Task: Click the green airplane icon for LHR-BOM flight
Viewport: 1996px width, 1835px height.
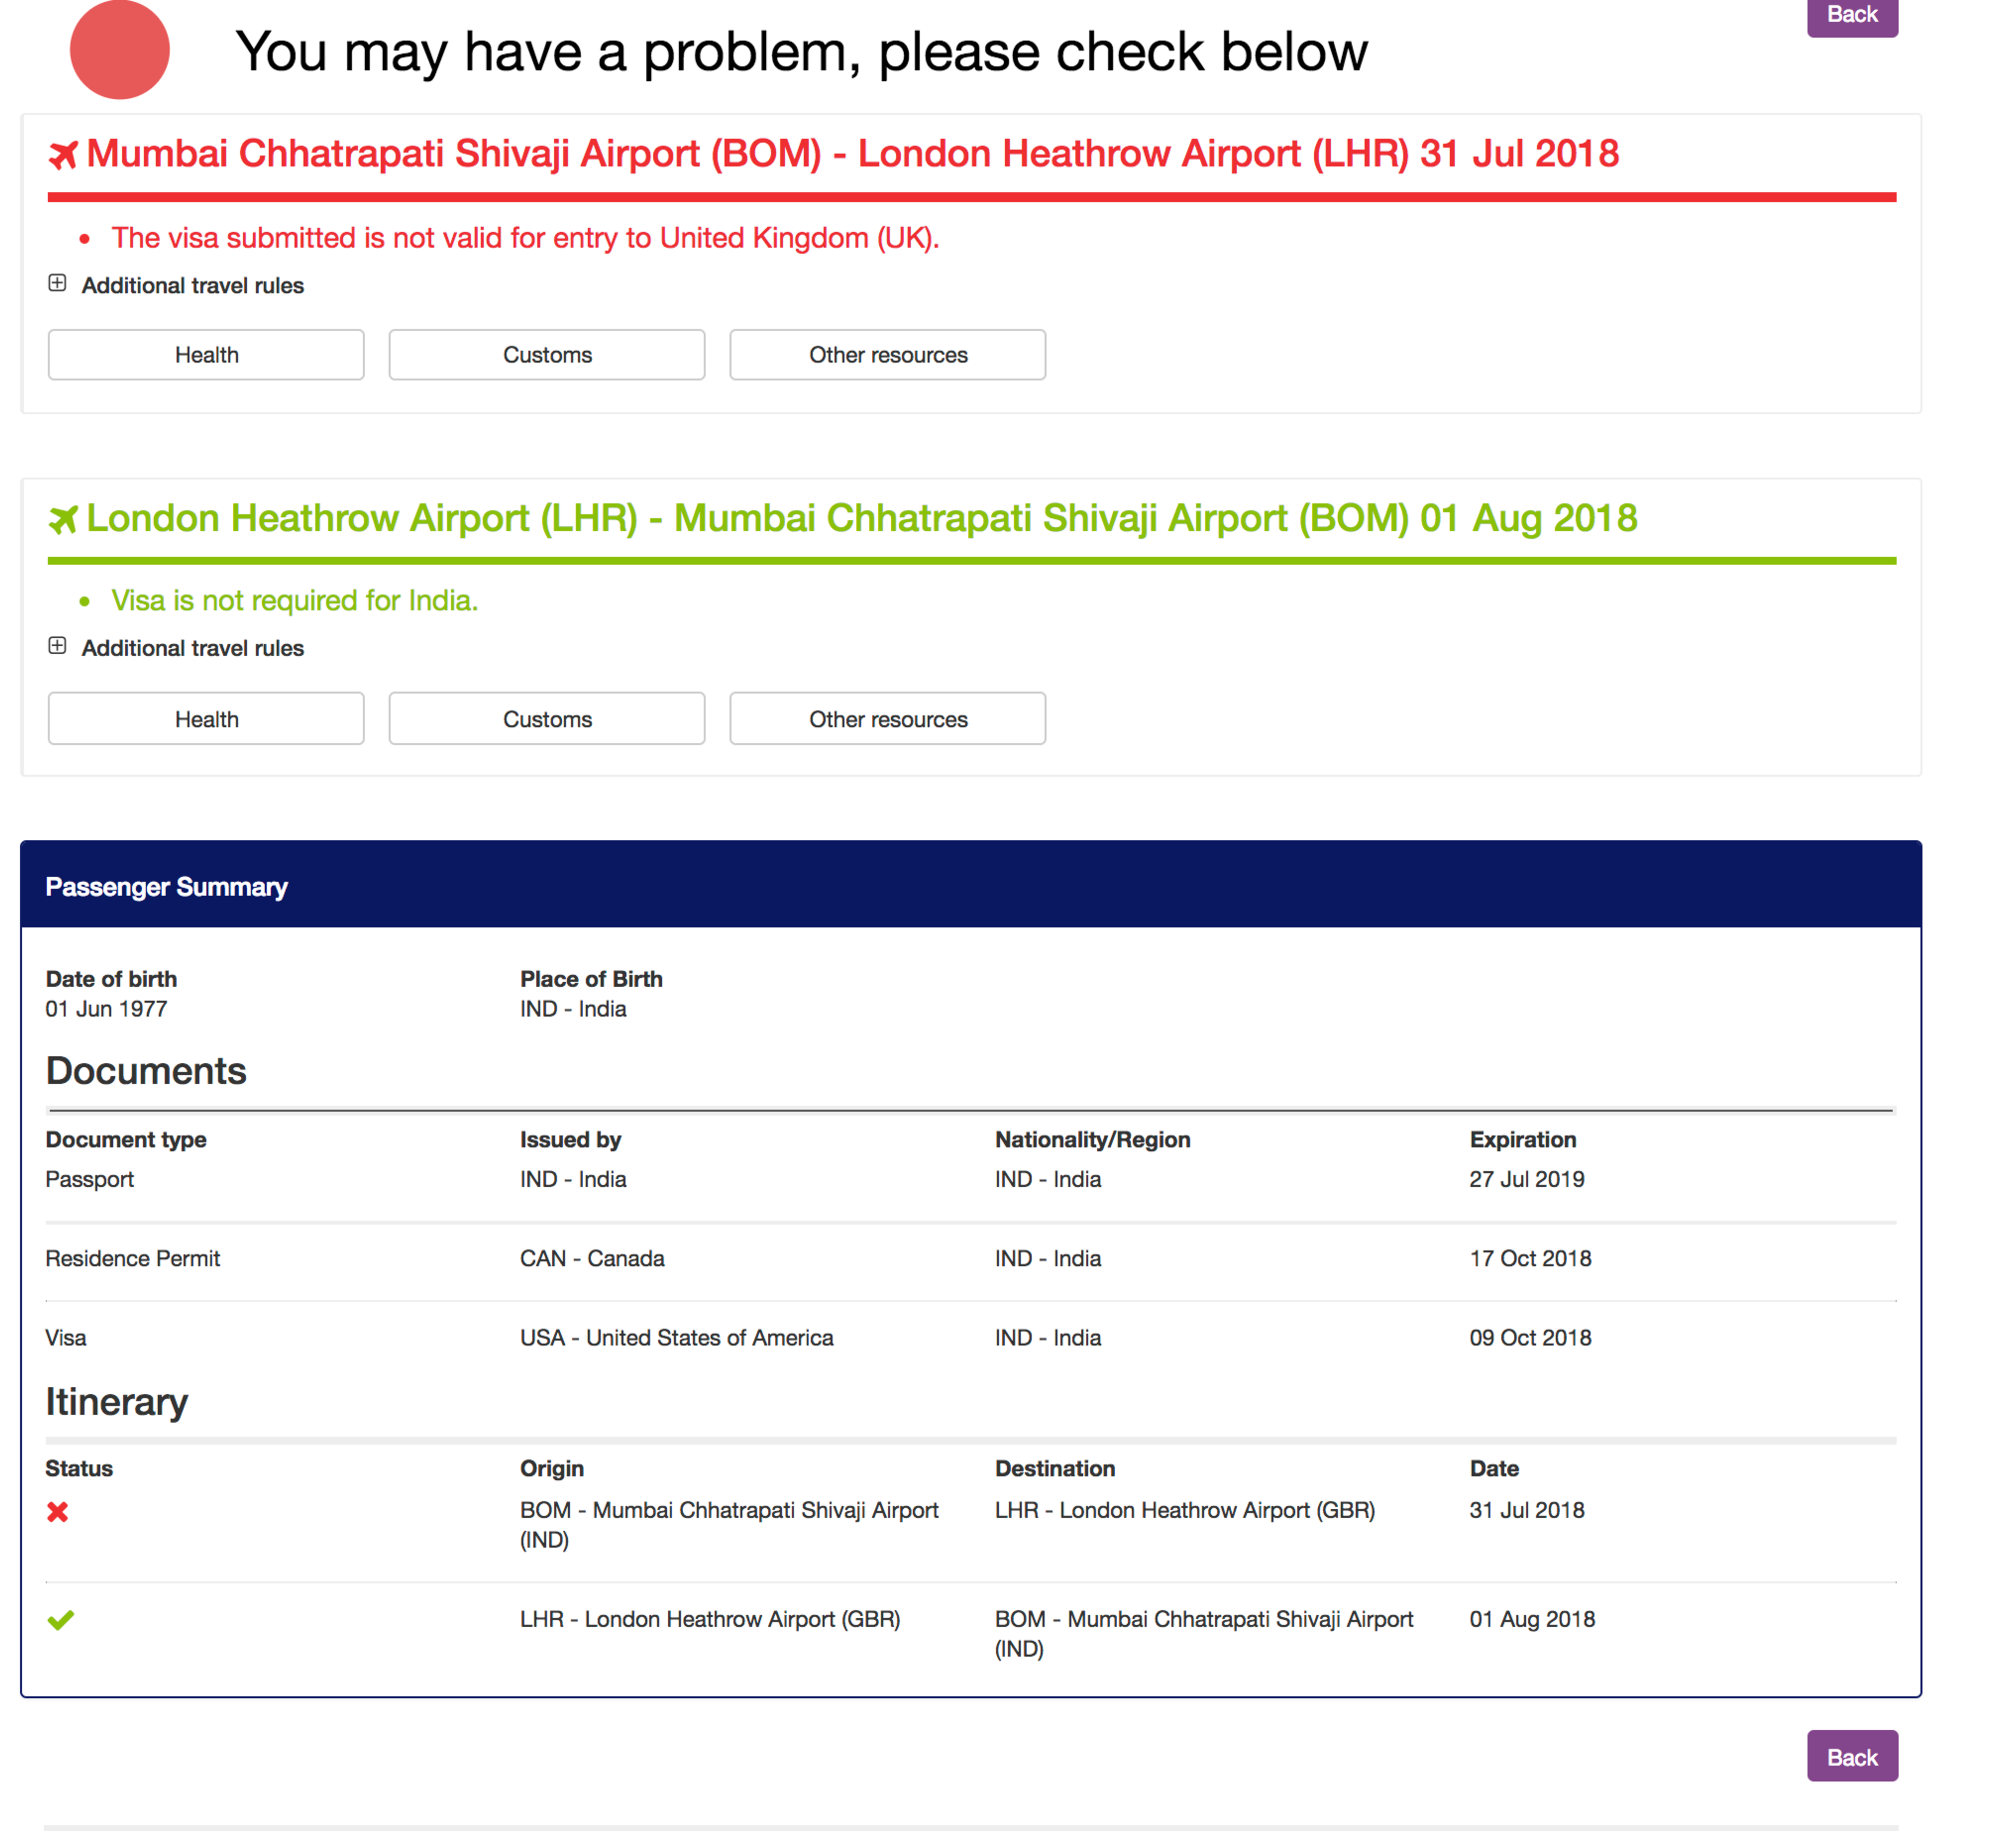Action: [x=63, y=520]
